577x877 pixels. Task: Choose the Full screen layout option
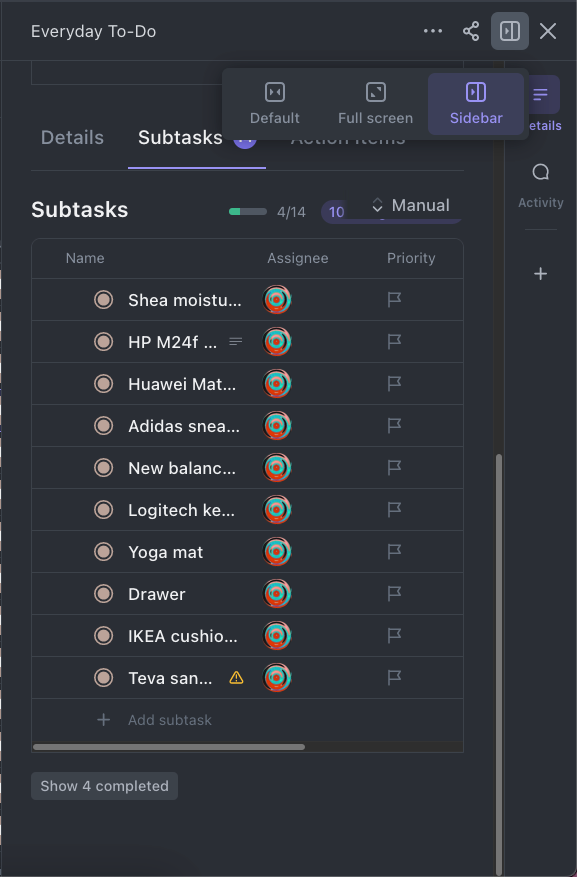[375, 104]
